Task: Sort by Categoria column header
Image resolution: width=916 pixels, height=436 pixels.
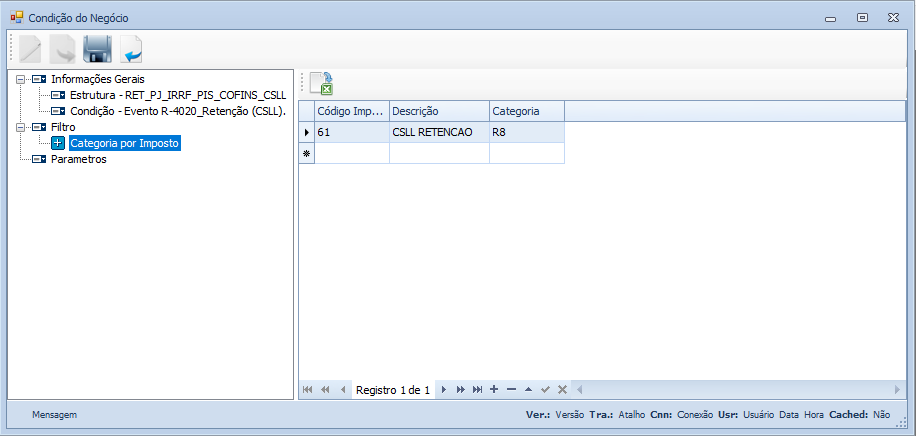Action: pyautogui.click(x=527, y=111)
